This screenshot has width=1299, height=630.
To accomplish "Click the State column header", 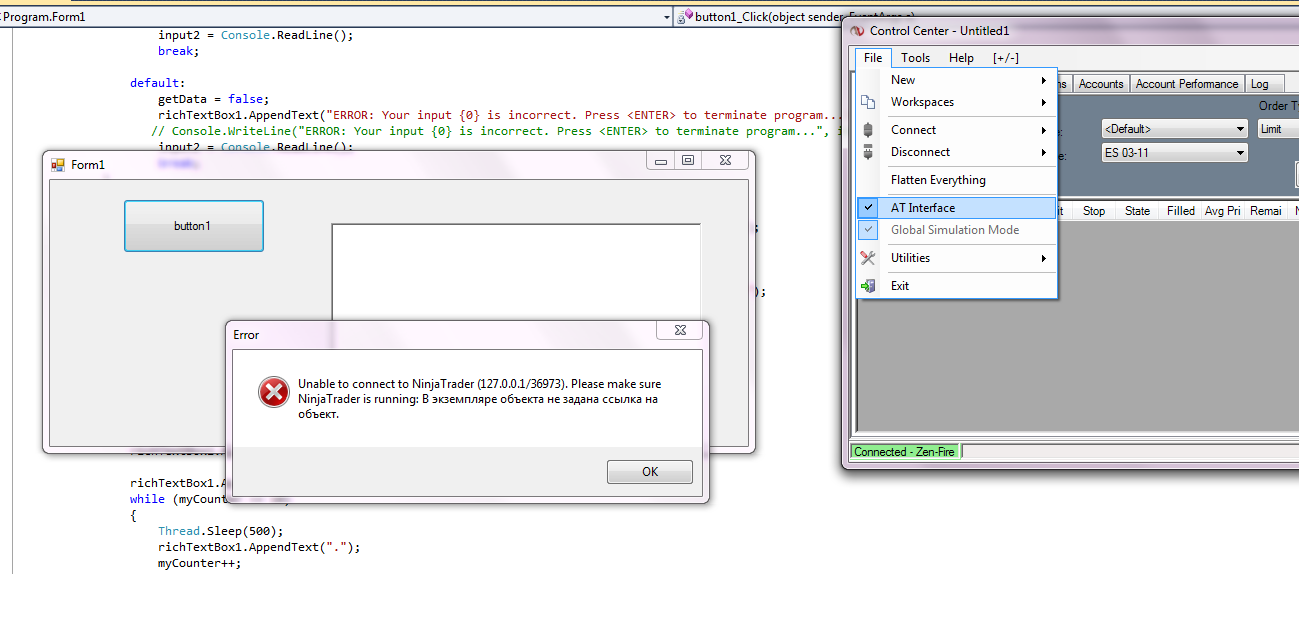I will point(1137,211).
